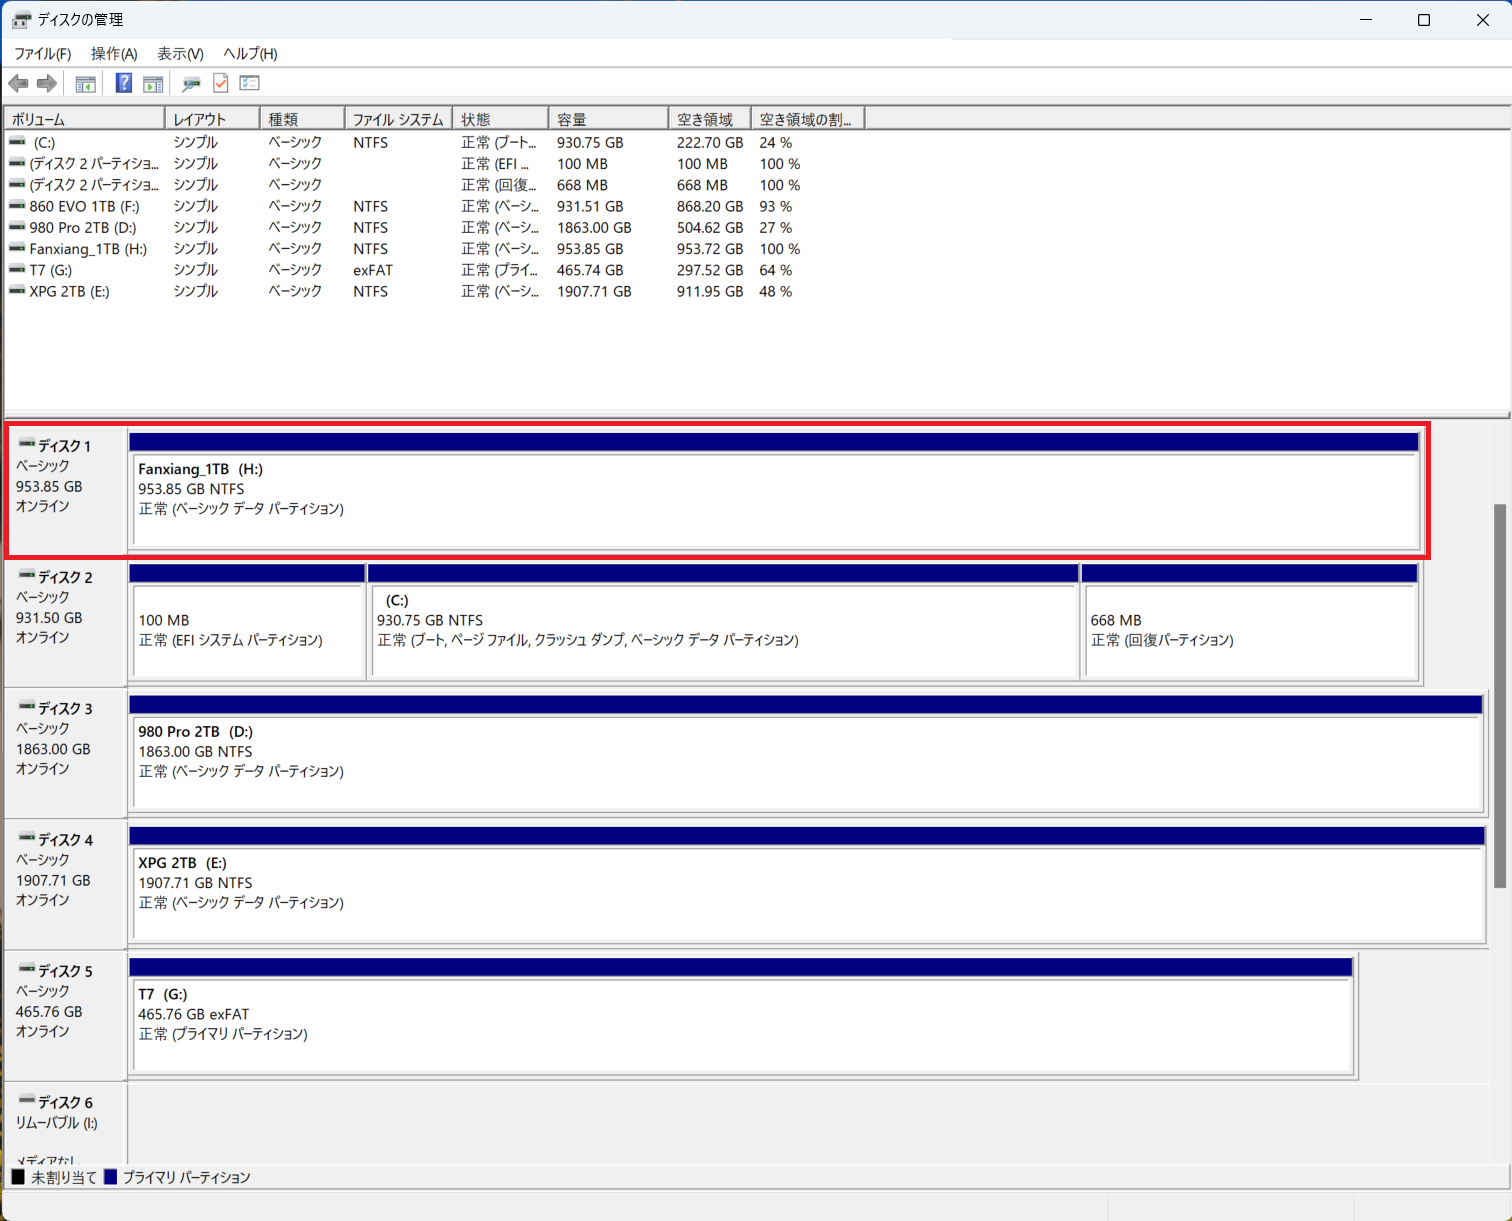Click the 64 % free percentage cell

[776, 270]
